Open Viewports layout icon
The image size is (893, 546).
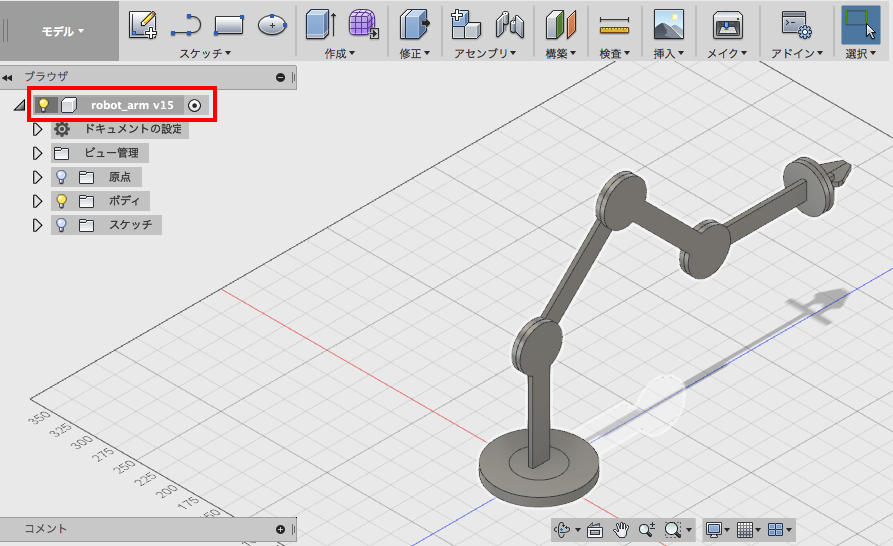(776, 530)
